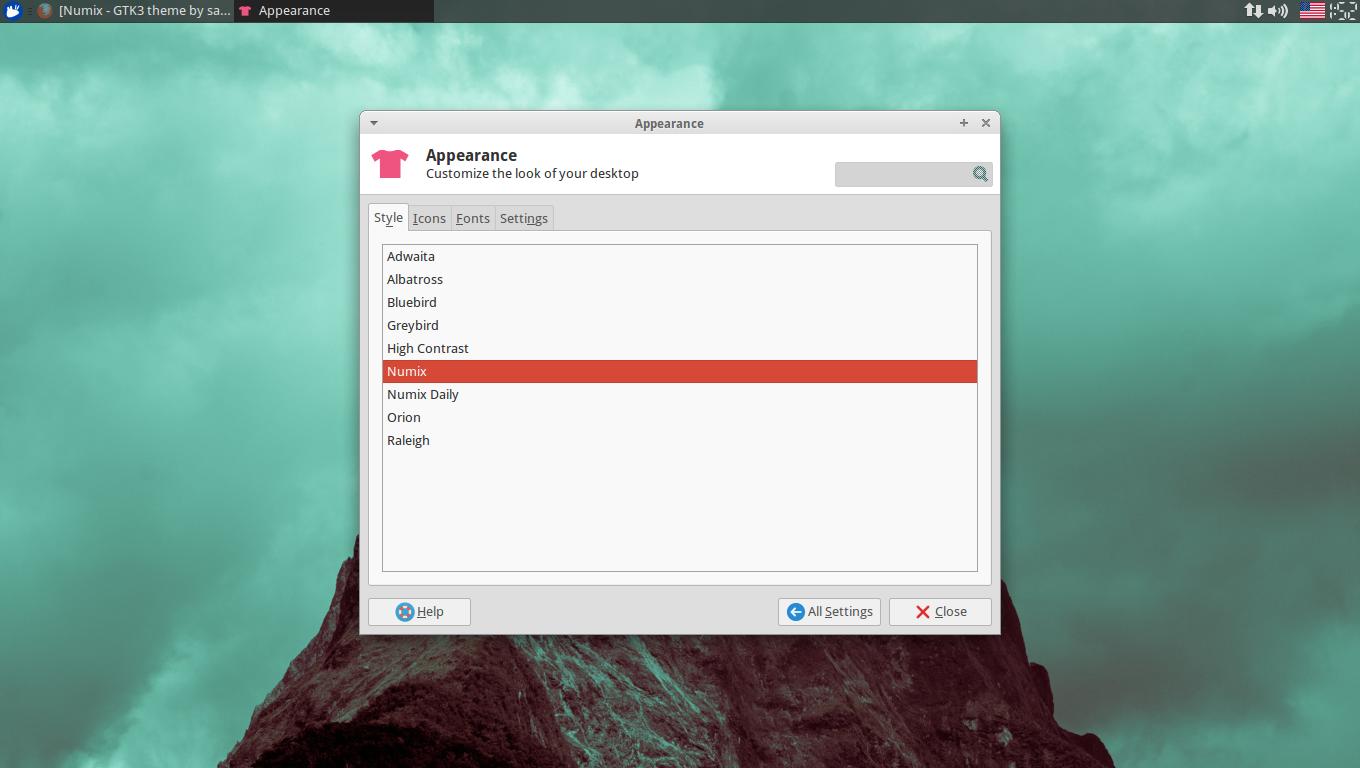This screenshot has width=1360, height=768.
Task: Click the Close button at the bottom
Action: pos(940,612)
